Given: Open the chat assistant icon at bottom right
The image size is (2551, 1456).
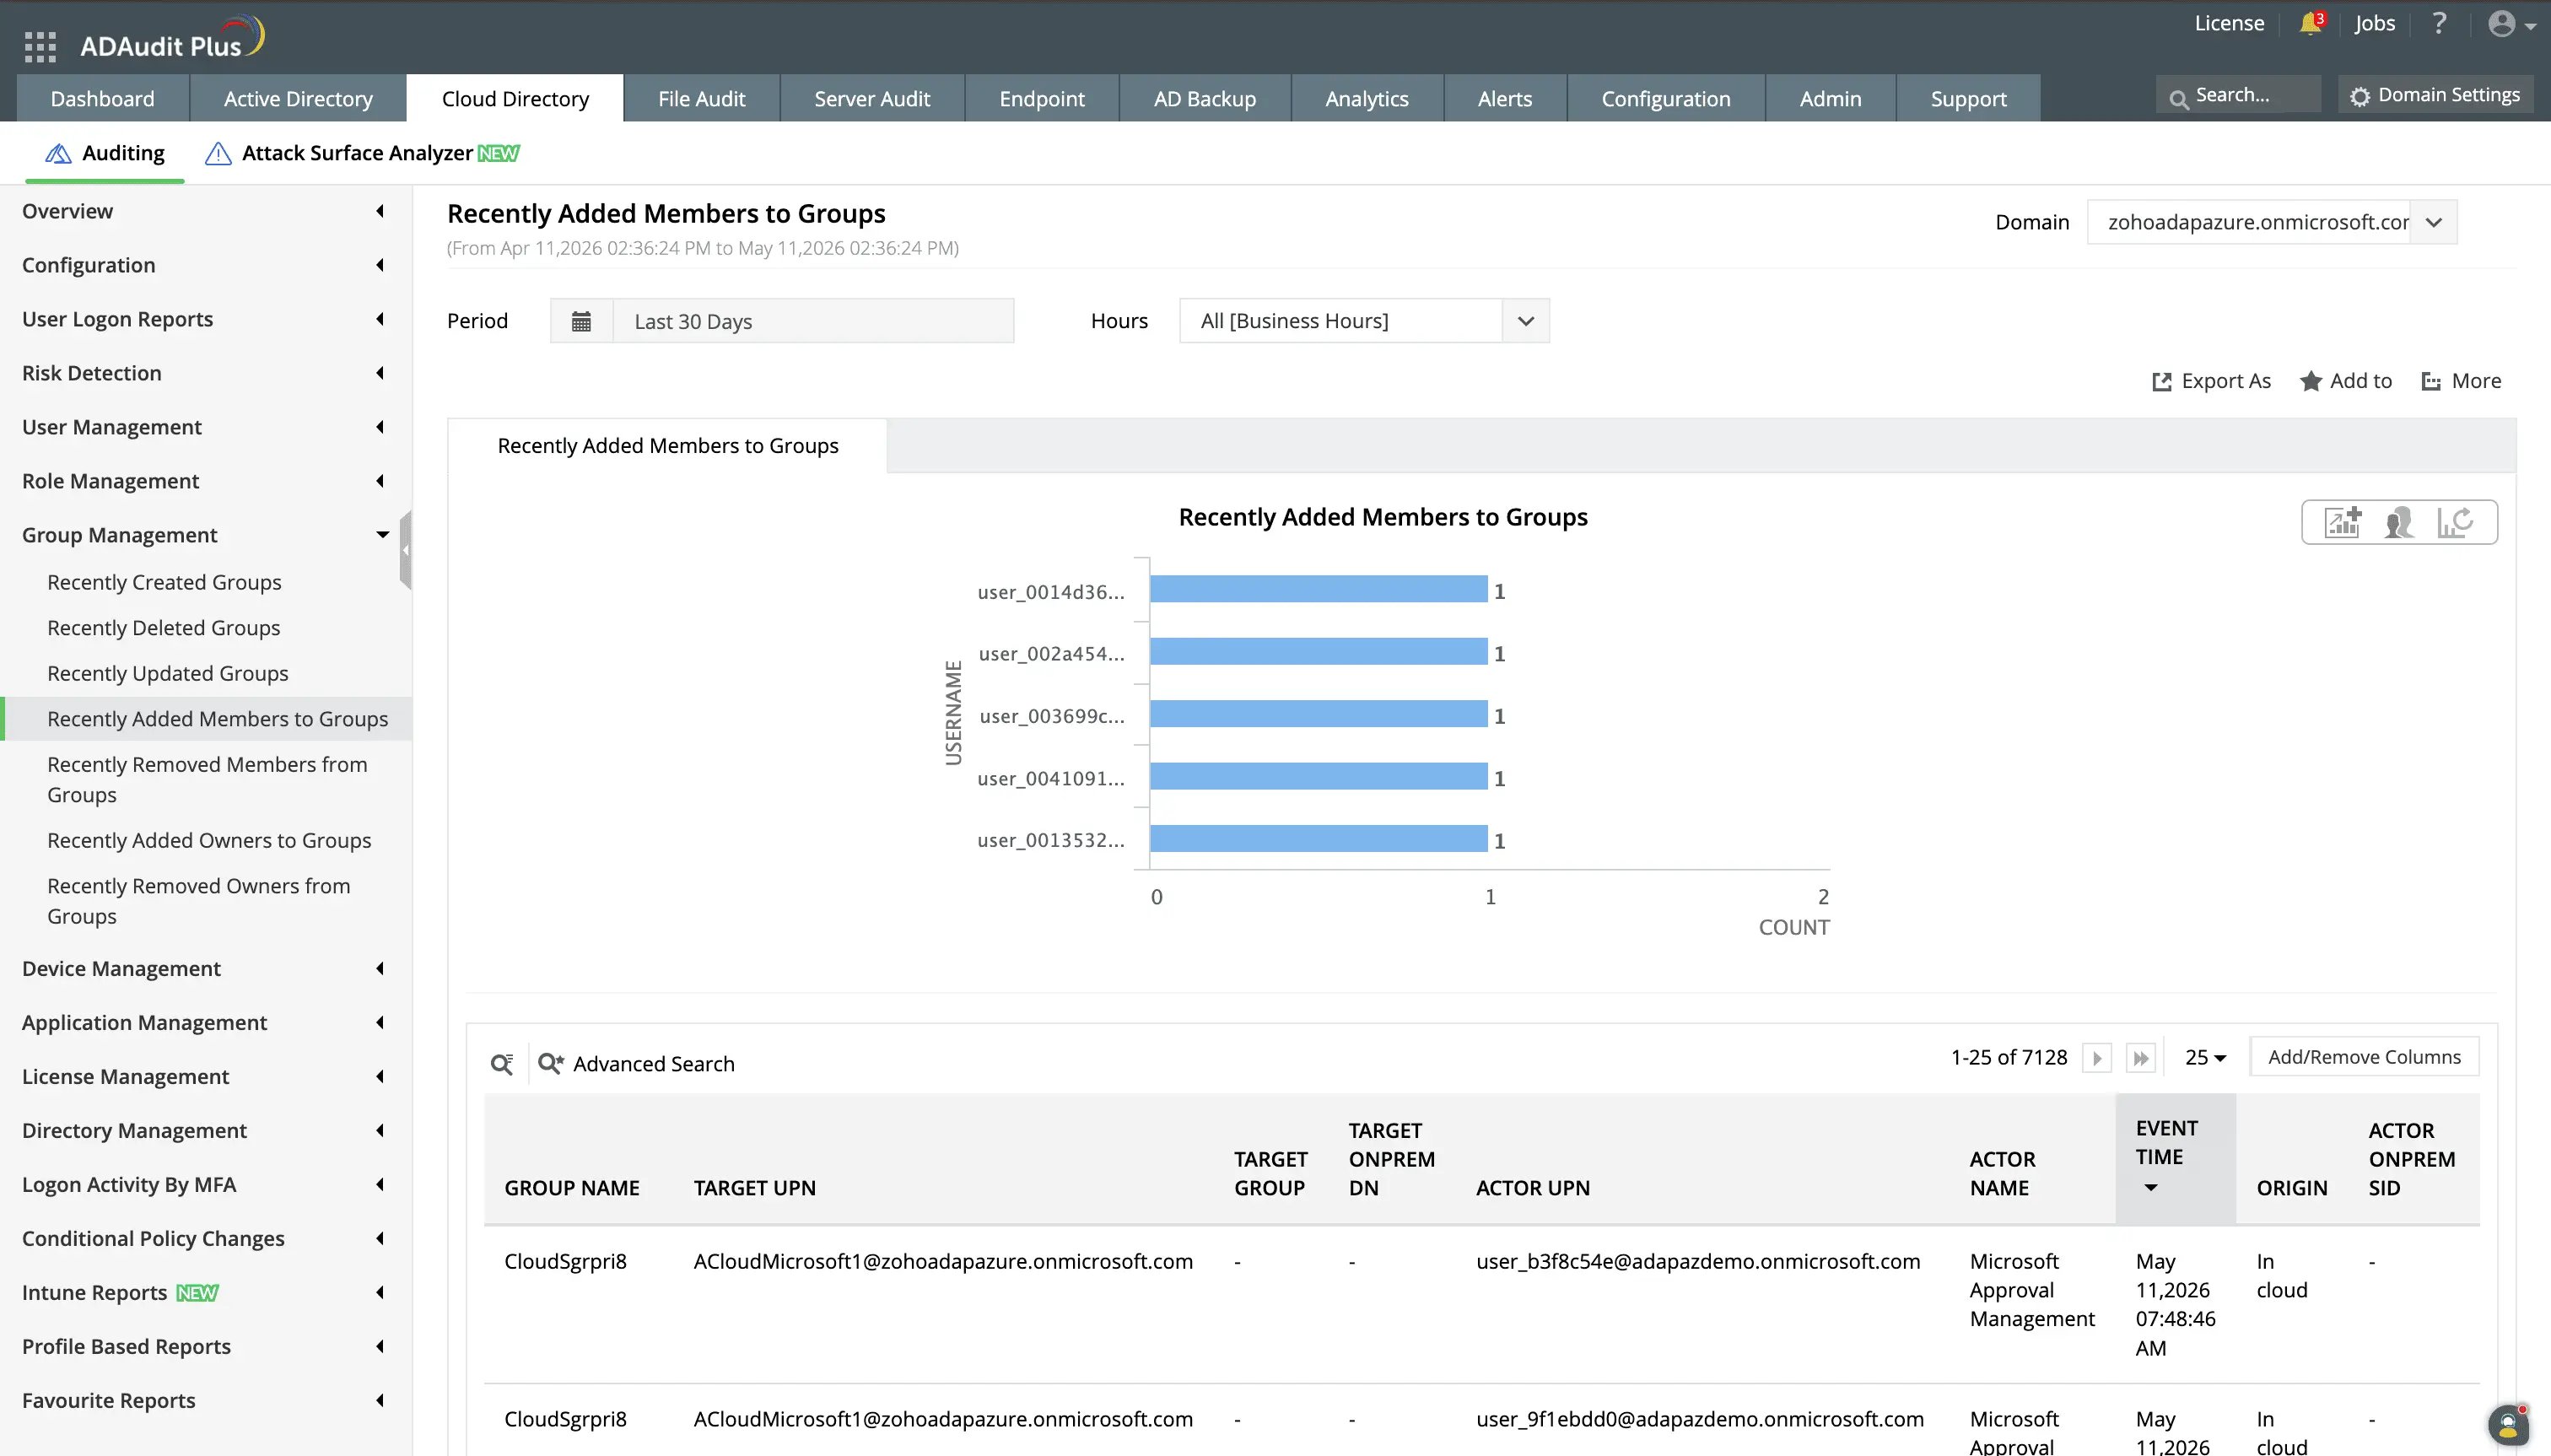Looking at the screenshot, I should pyautogui.click(x=2508, y=1426).
